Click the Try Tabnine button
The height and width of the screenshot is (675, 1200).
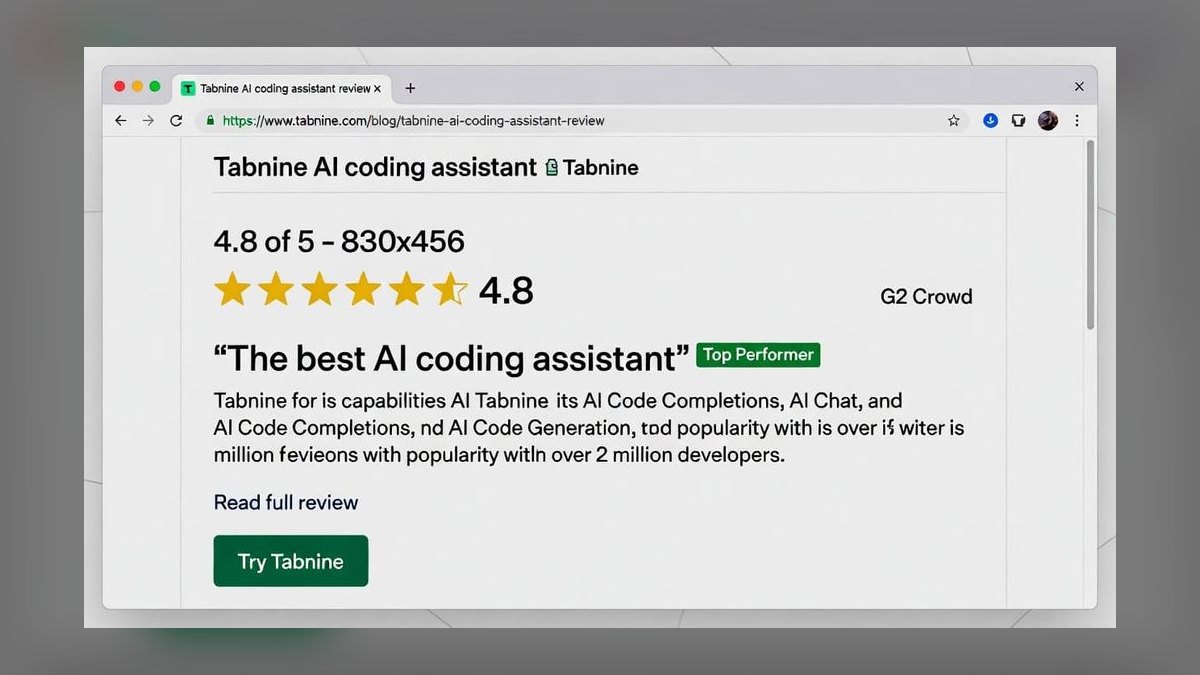(291, 561)
